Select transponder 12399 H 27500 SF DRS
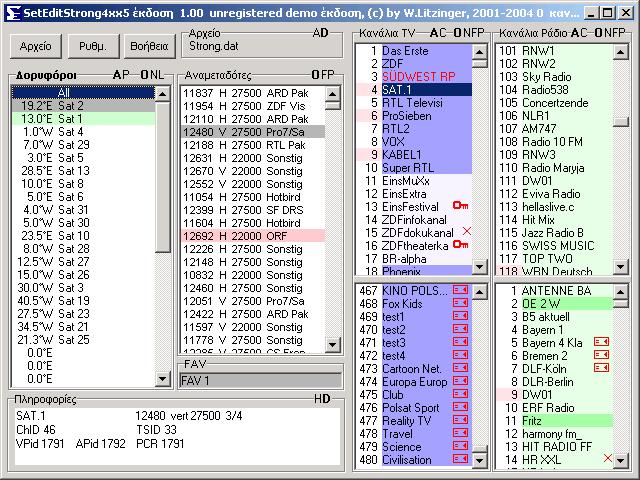640x480 pixels. (x=253, y=210)
